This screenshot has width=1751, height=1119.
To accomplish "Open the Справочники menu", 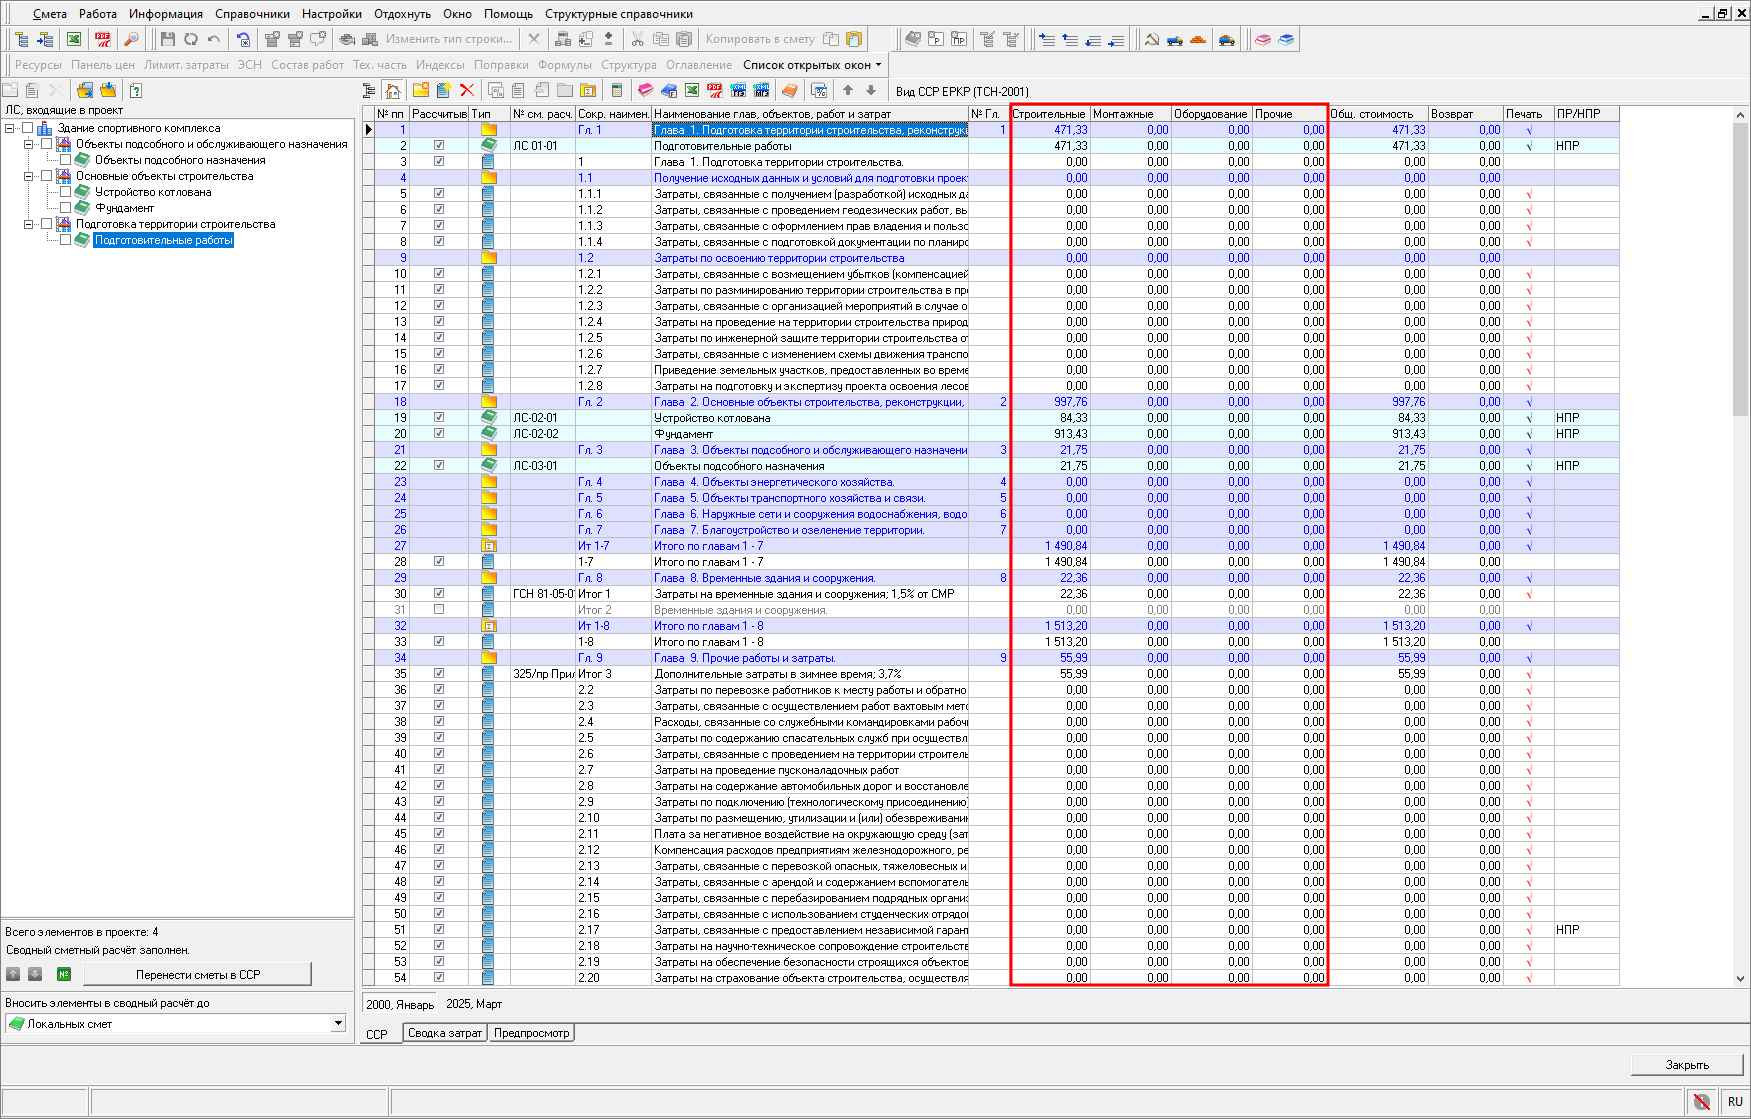I will click(252, 14).
